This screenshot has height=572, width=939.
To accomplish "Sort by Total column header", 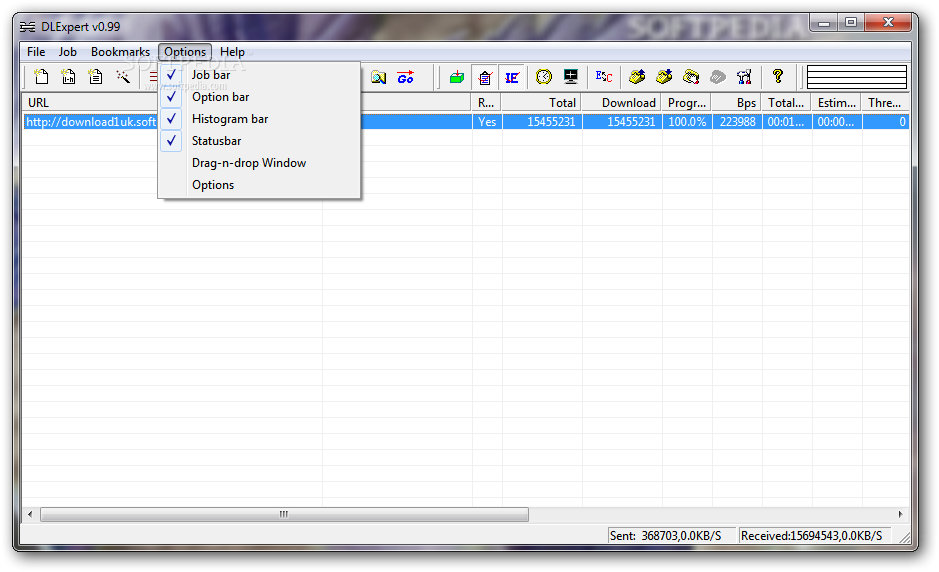I will point(541,102).
